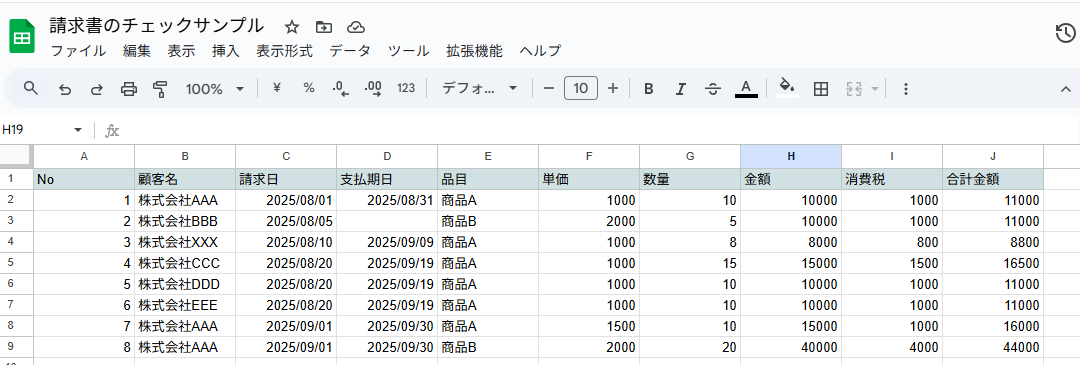Select the 合計金額 cell showing 16500
1080x365 pixels.
click(x=993, y=263)
